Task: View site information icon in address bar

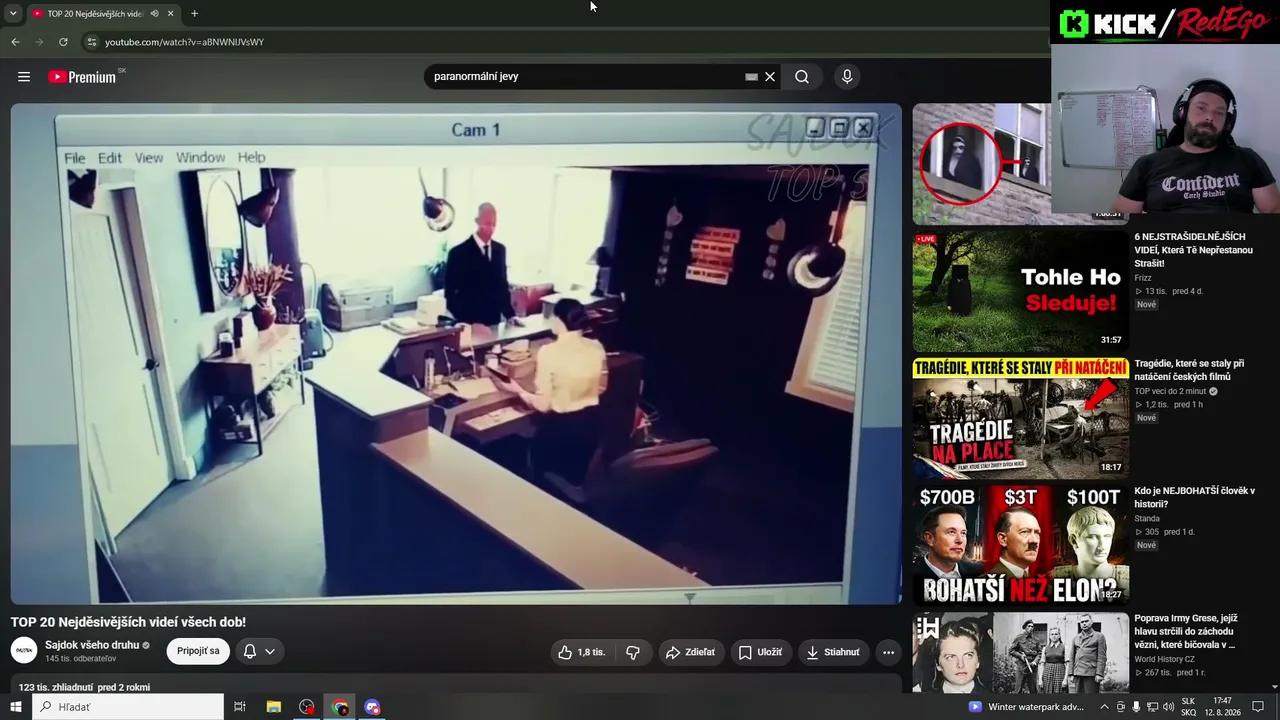Action: point(91,42)
